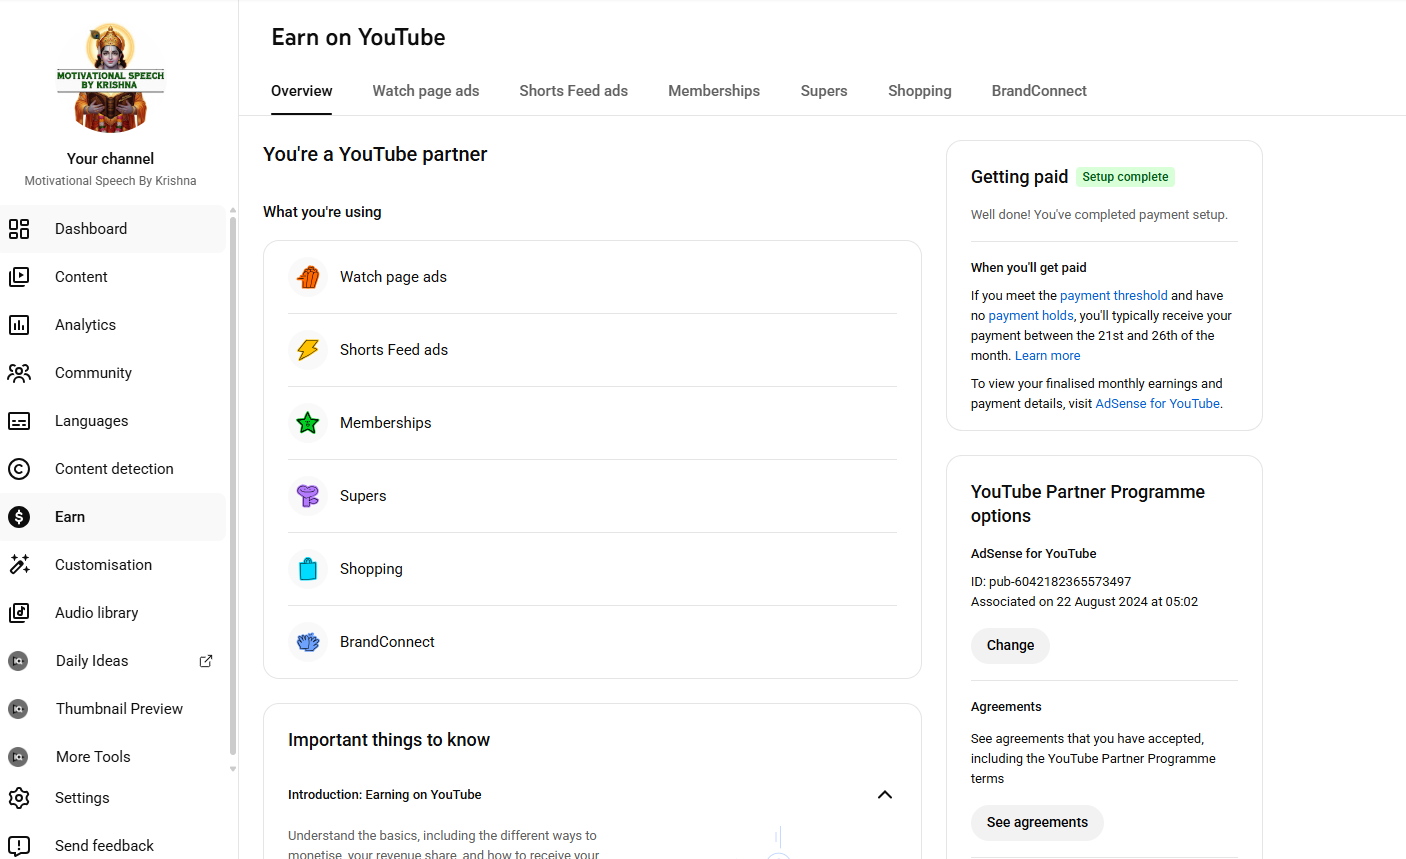The image size is (1406, 859).
Task: Launch Daily Ideas
Action: tap(90, 660)
